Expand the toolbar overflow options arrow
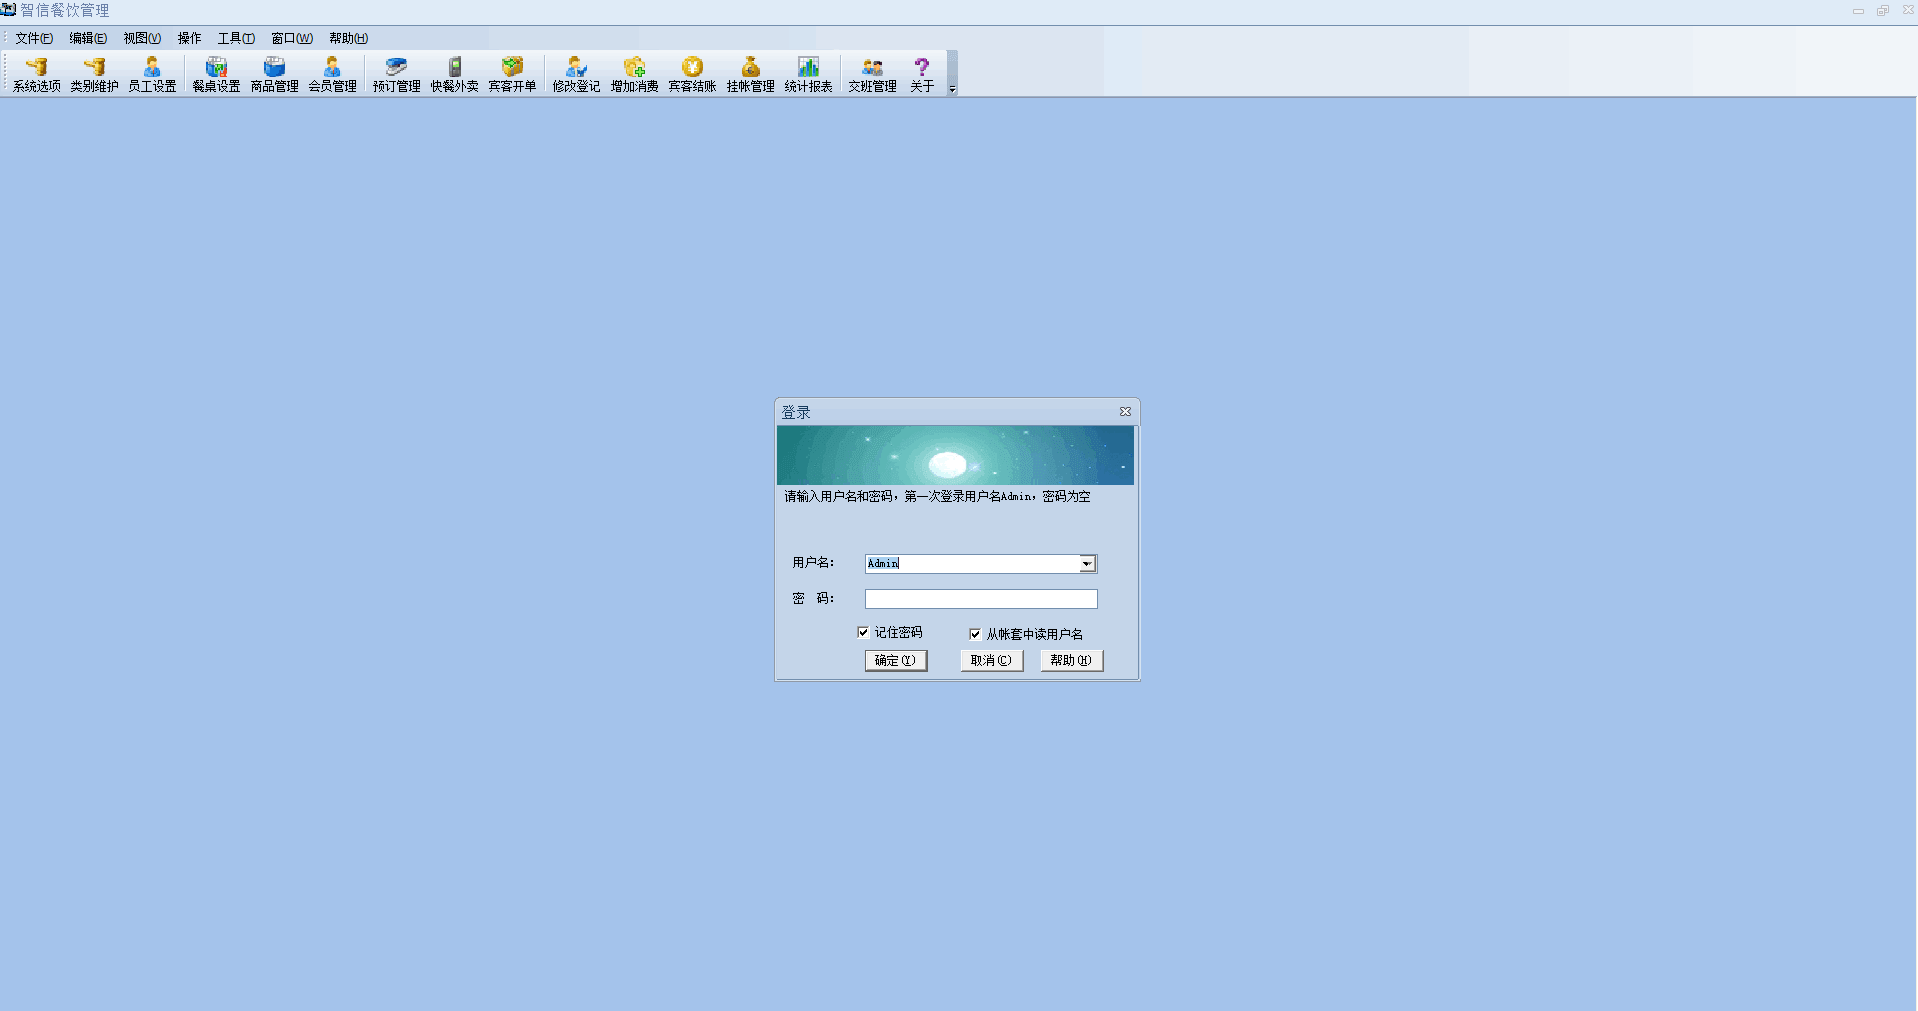This screenshot has width=1918, height=1011. 952,89
